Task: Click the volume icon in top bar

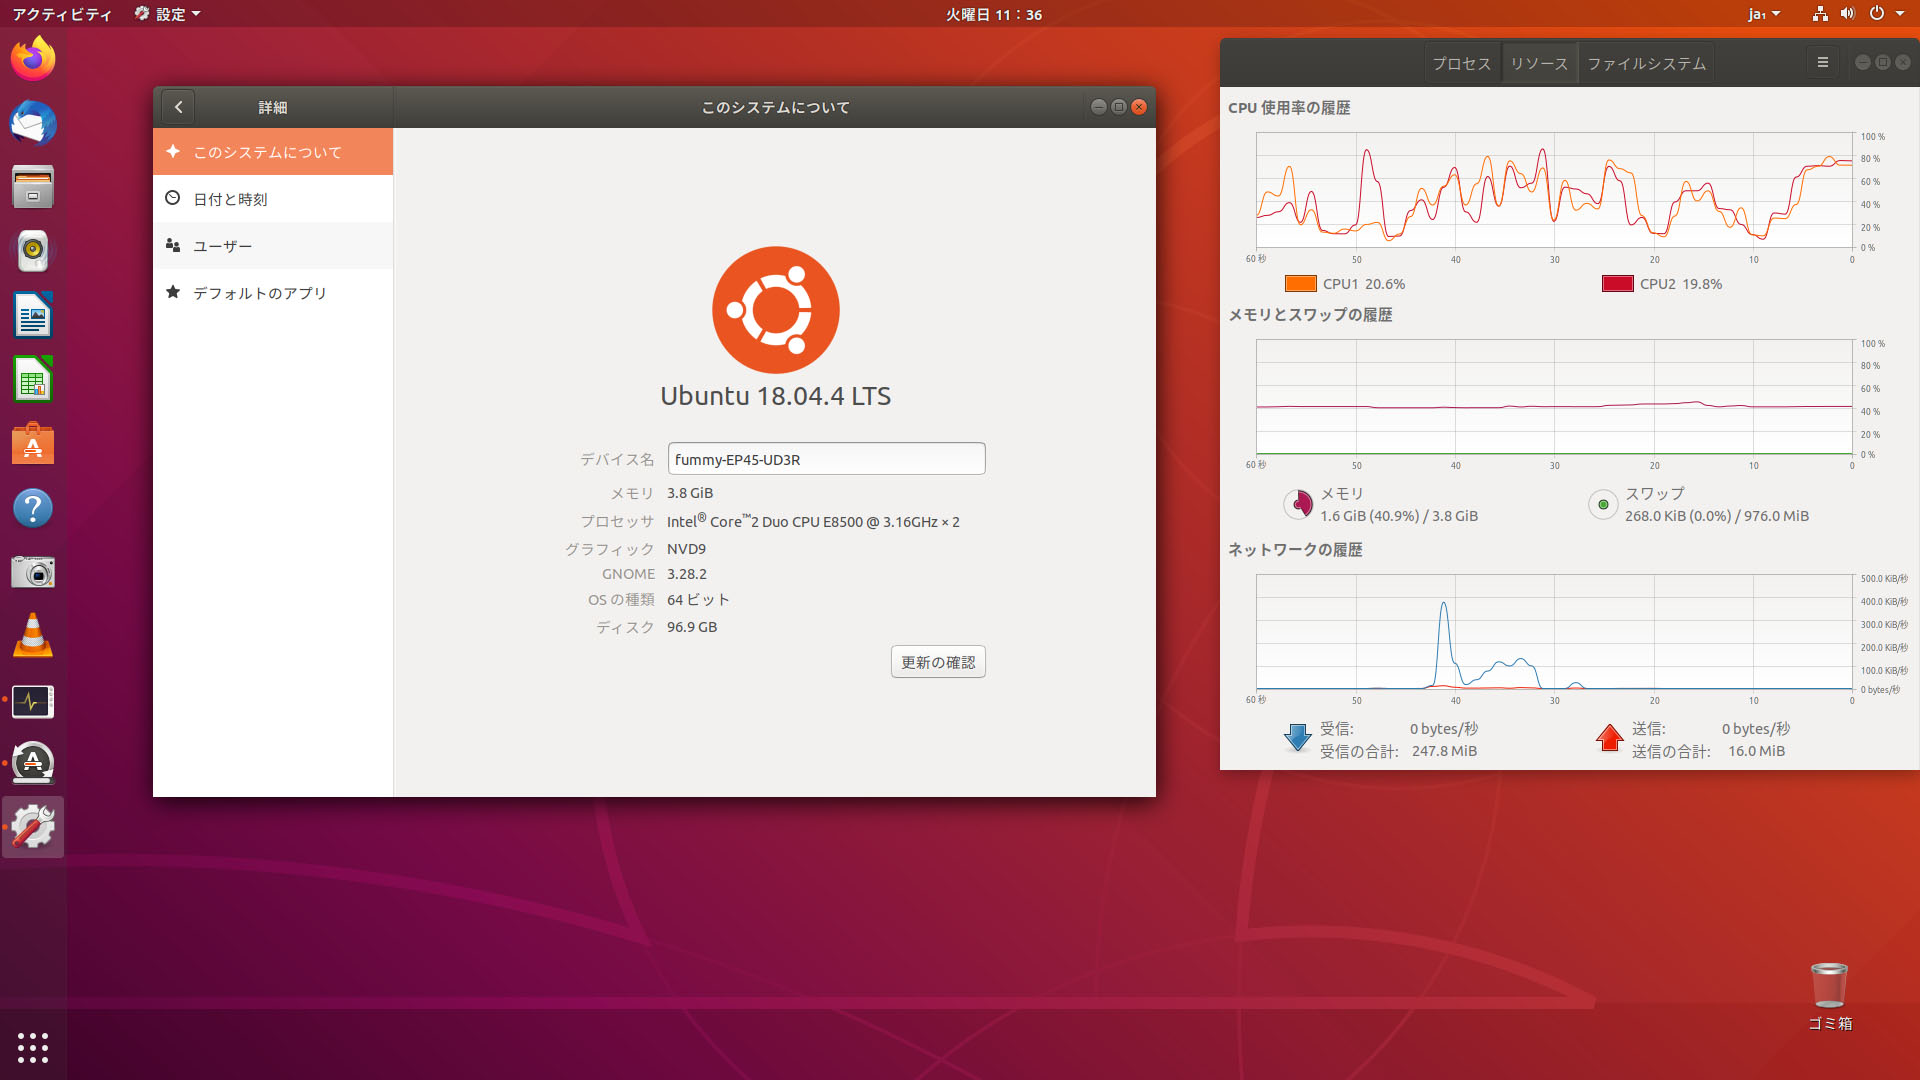Action: (x=1847, y=14)
